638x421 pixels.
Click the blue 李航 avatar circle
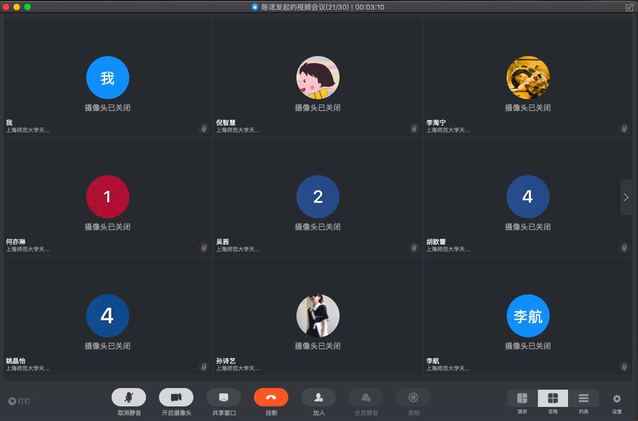point(528,315)
